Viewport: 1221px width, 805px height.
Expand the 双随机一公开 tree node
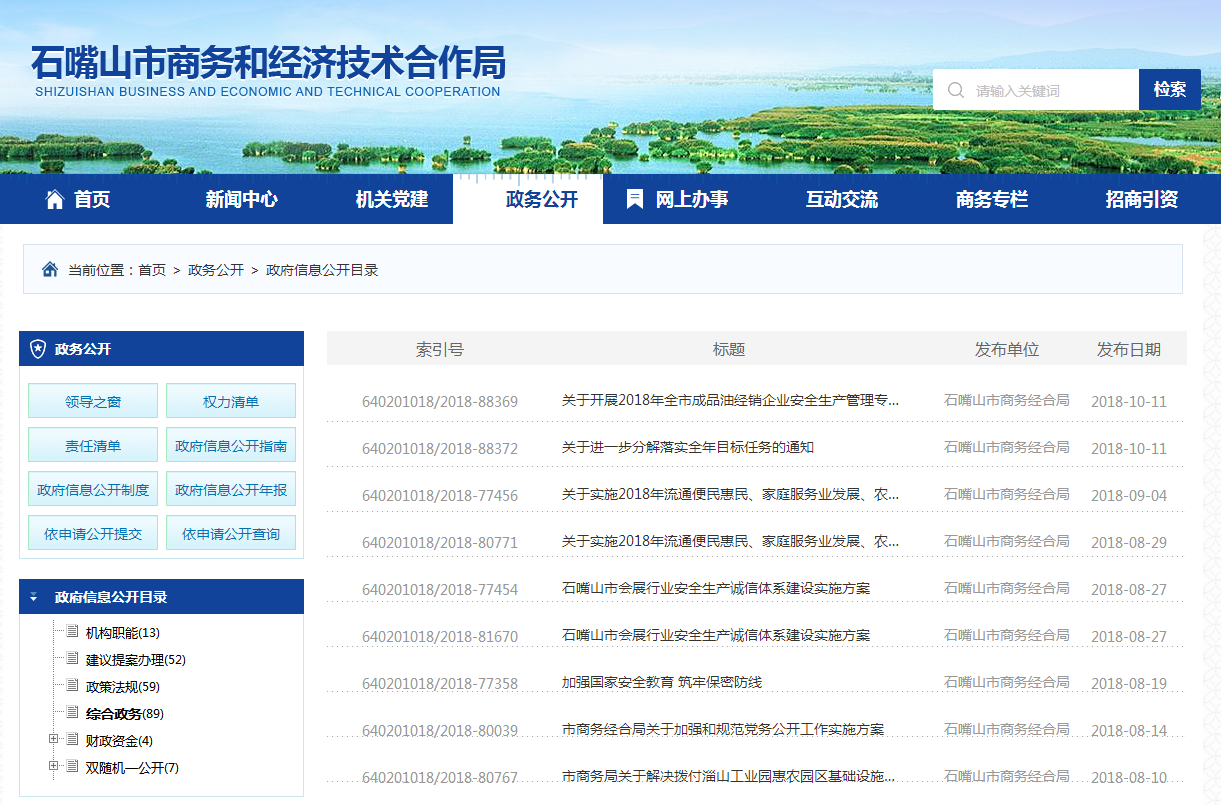(x=53, y=767)
